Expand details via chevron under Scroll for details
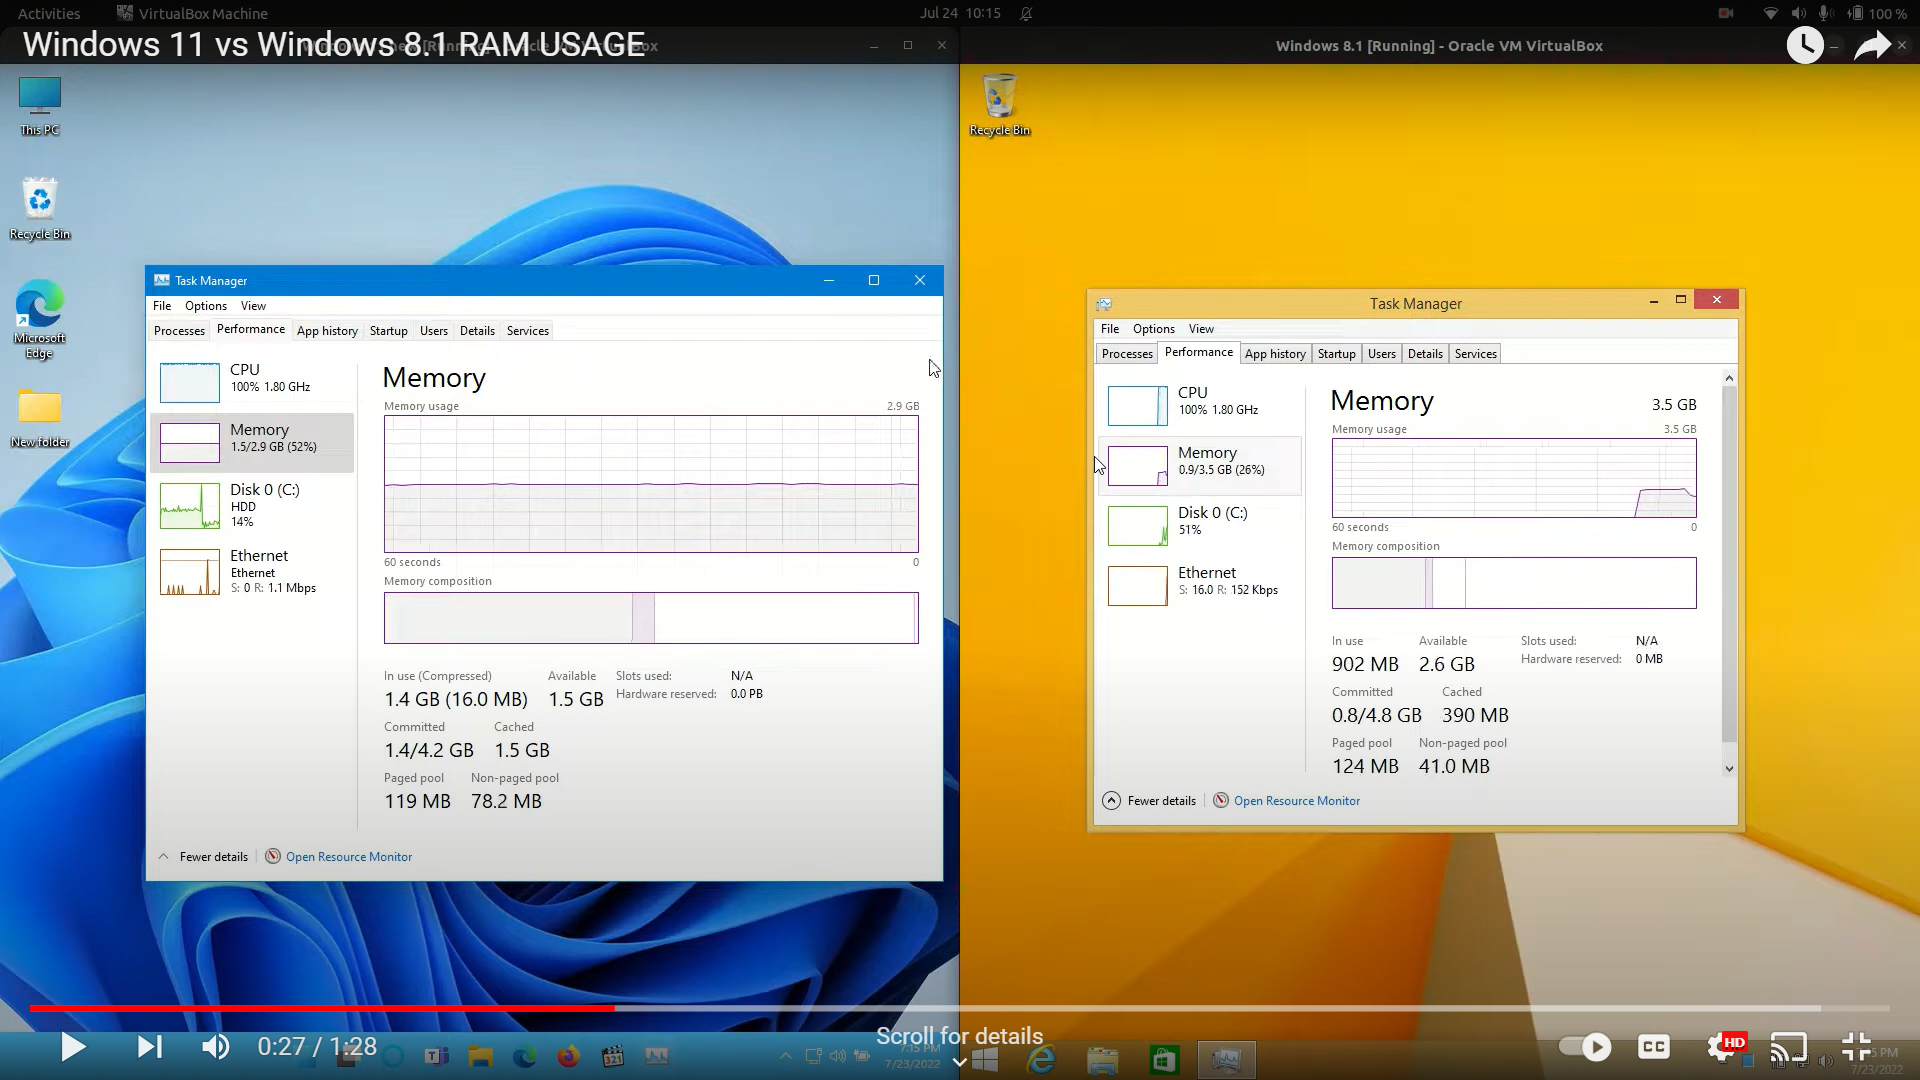This screenshot has width=1920, height=1080. tap(959, 1061)
